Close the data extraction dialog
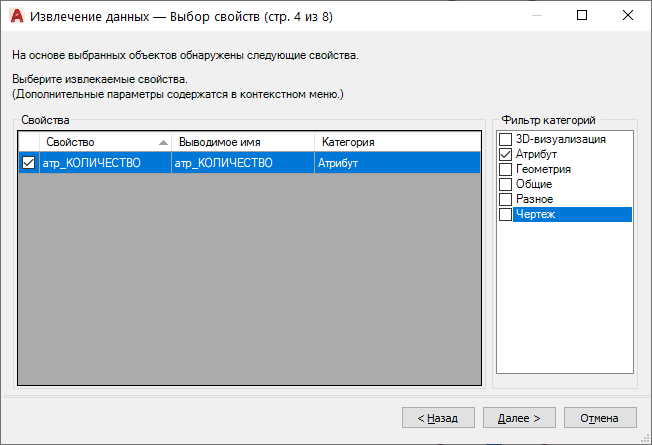Screen dimensions: 652x445 (628, 15)
